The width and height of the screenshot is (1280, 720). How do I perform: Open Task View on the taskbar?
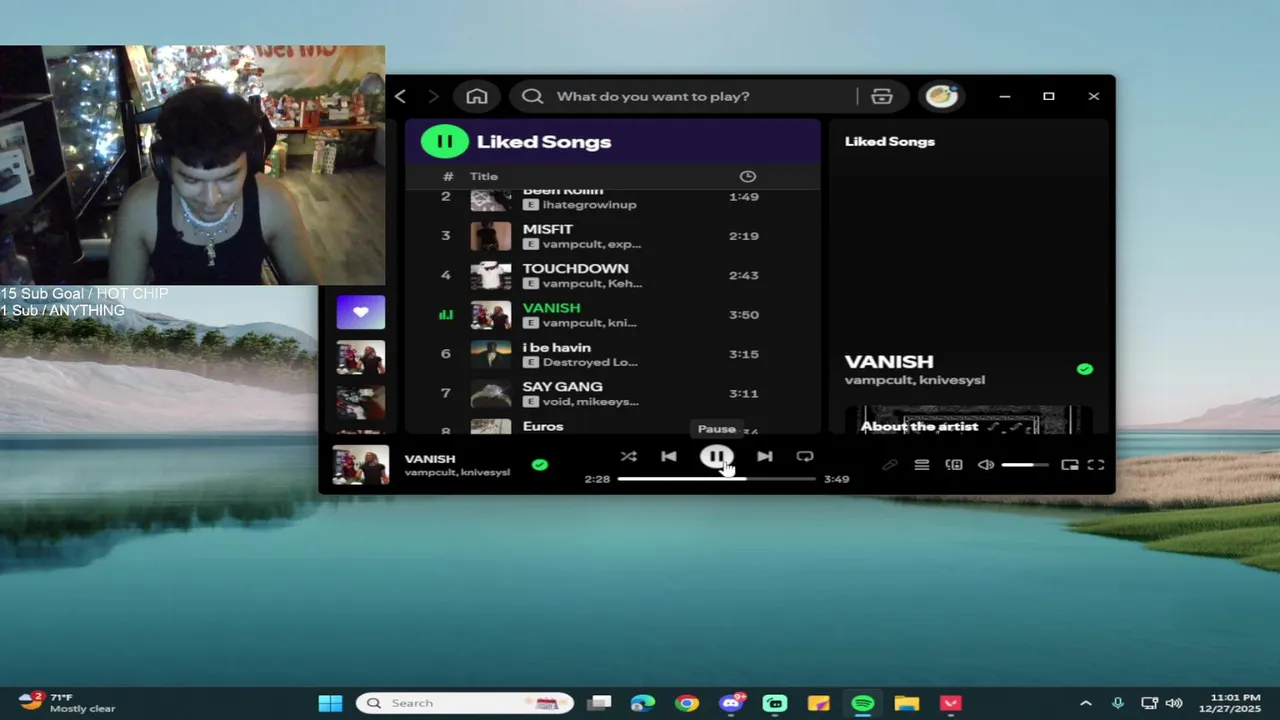tap(599, 703)
